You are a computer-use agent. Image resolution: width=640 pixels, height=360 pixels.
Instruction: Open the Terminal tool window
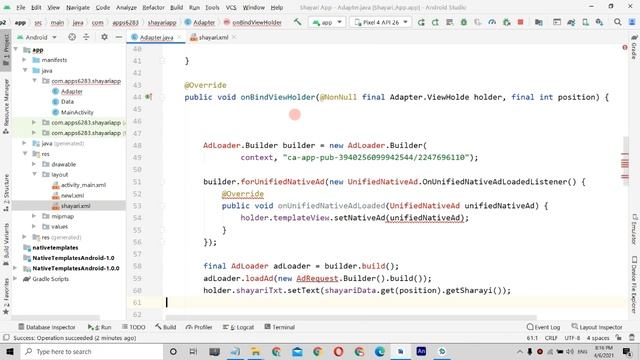280,327
